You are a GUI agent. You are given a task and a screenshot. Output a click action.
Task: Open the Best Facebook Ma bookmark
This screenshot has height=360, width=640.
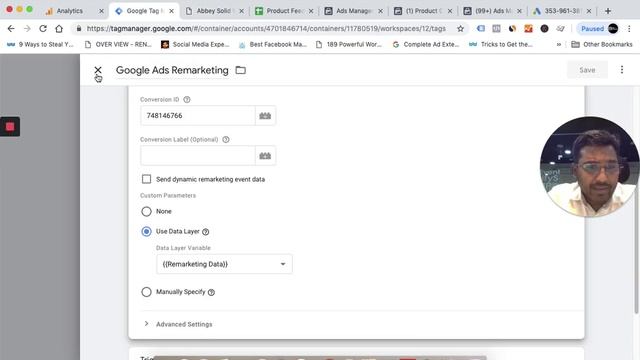(273, 44)
